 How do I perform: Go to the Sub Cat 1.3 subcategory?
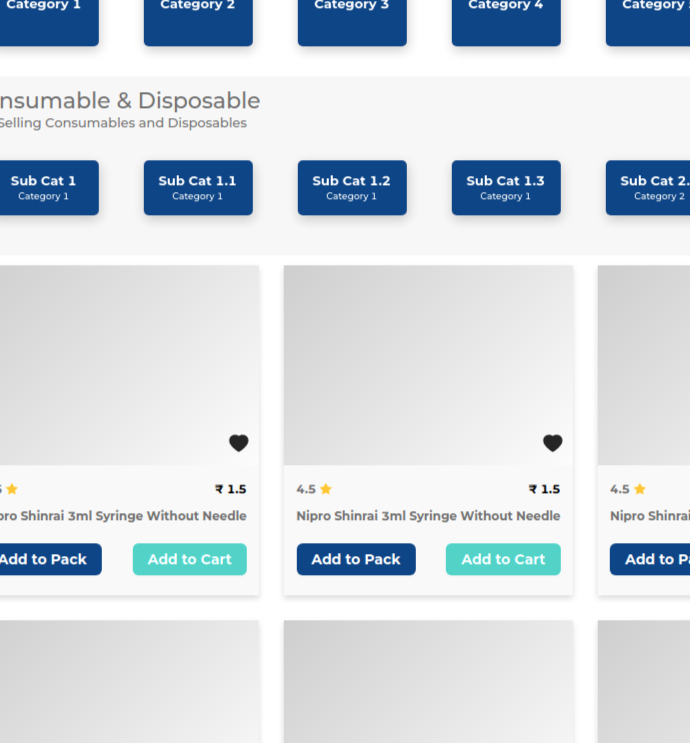[x=506, y=187]
